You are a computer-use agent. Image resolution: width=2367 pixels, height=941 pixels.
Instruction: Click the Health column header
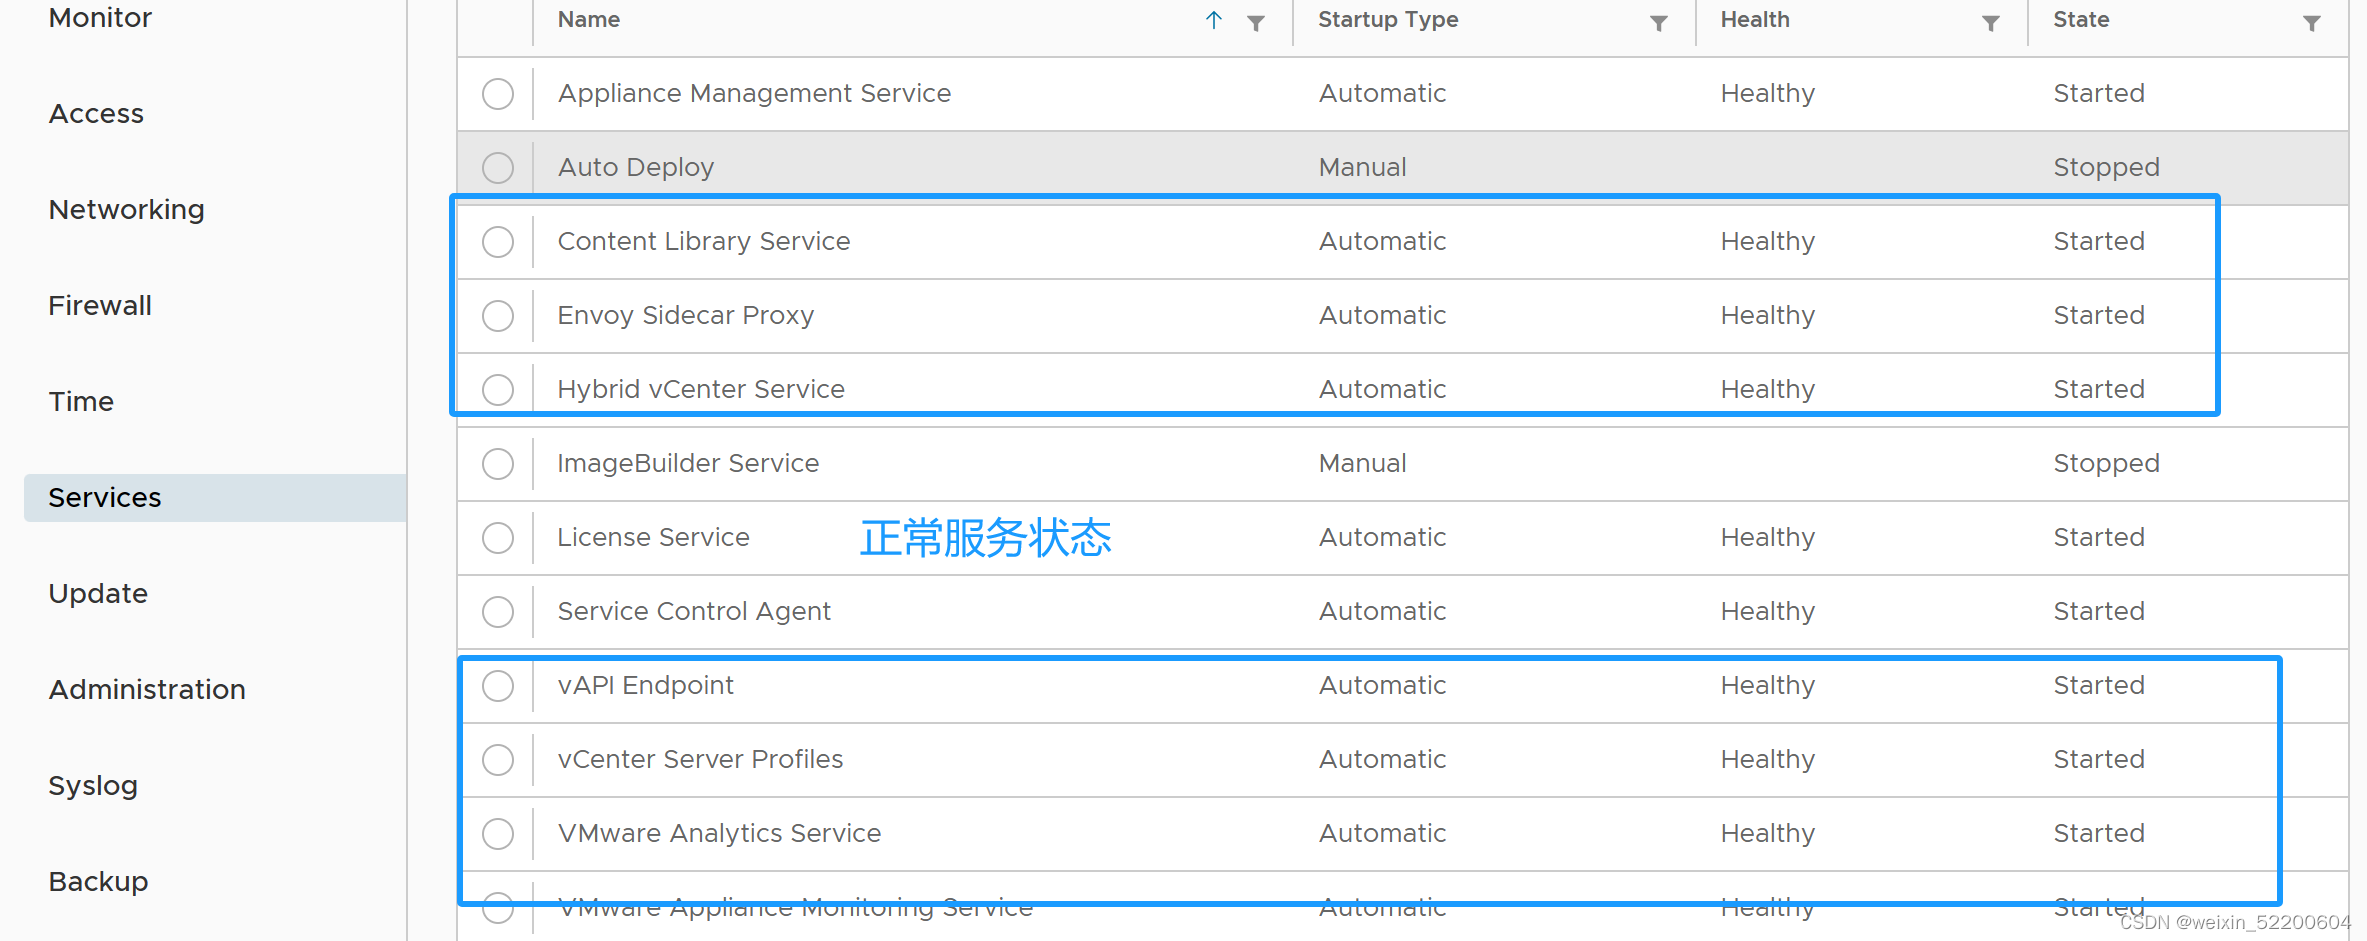1755,20
